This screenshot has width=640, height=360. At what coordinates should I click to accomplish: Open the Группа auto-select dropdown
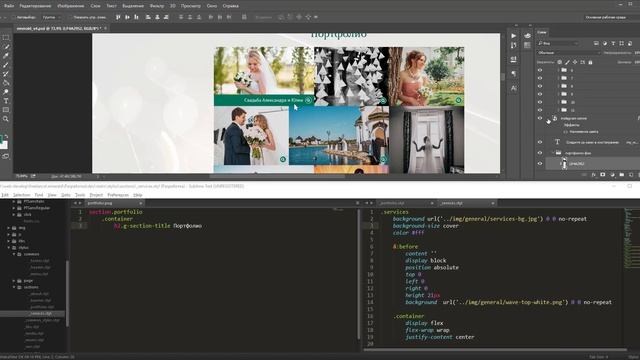(51, 18)
